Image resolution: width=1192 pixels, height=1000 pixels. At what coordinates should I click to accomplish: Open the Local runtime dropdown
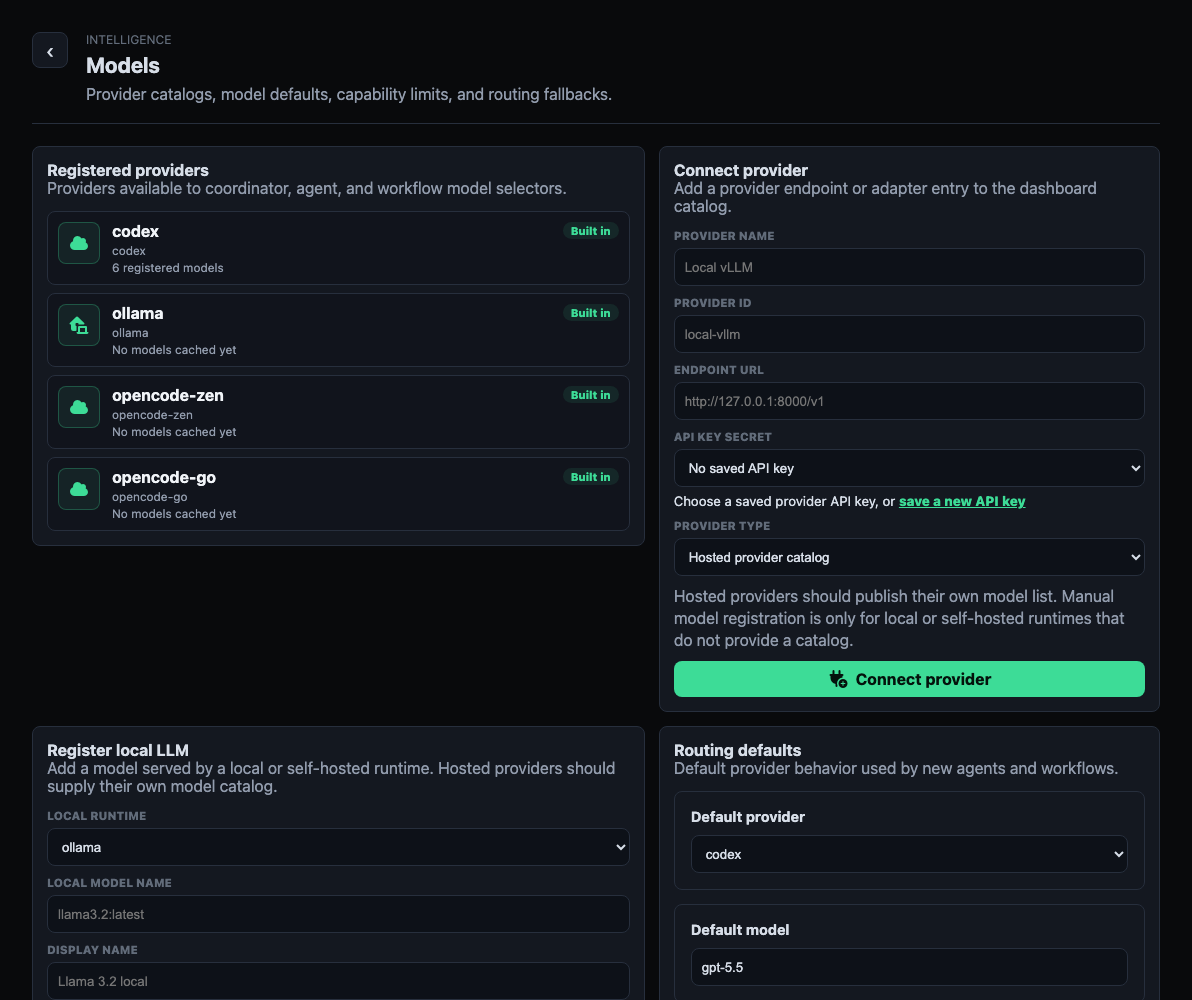coord(338,847)
